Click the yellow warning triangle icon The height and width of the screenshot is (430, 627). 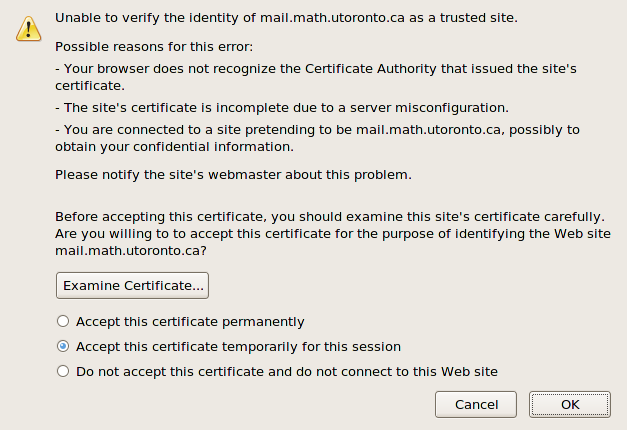[x=28, y=28]
